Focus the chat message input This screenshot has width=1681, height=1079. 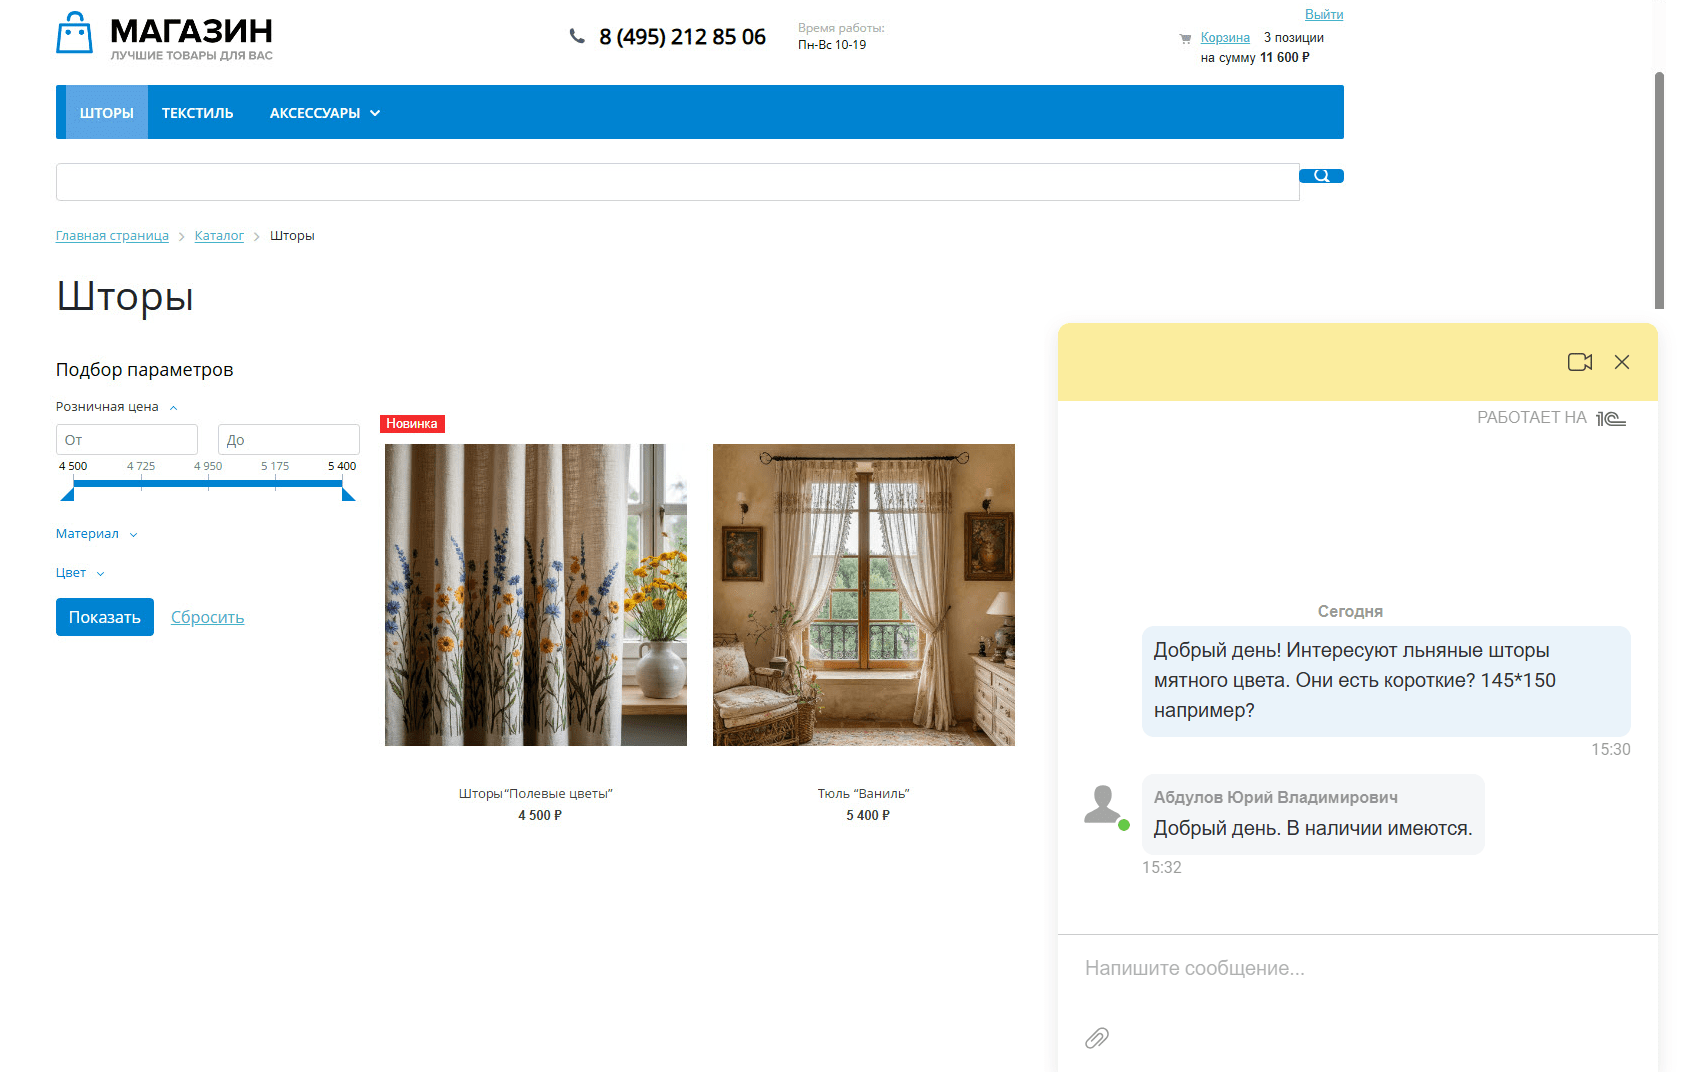pyautogui.click(x=1358, y=968)
